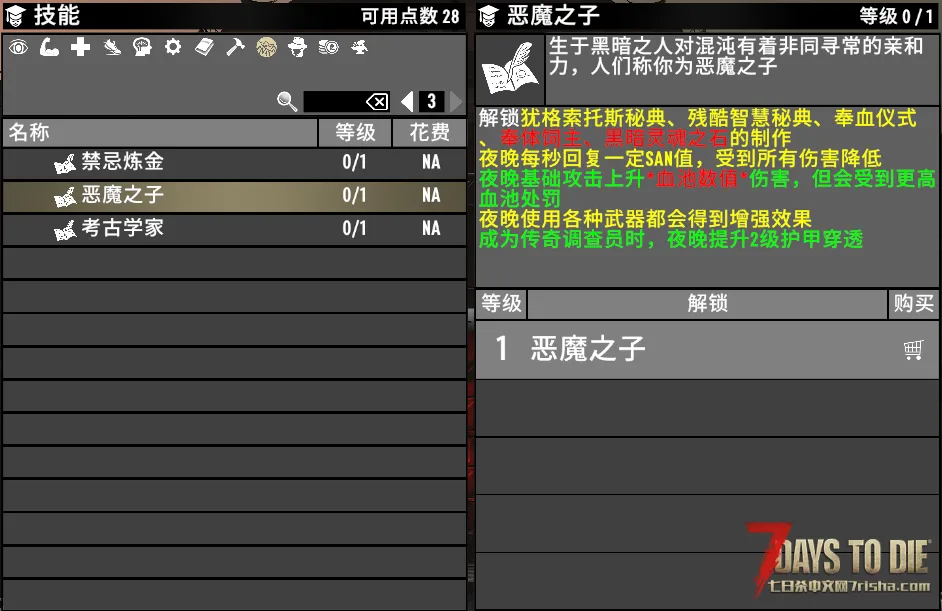Select the hammer crafting category icon
This screenshot has width=942, height=611.
click(235, 47)
